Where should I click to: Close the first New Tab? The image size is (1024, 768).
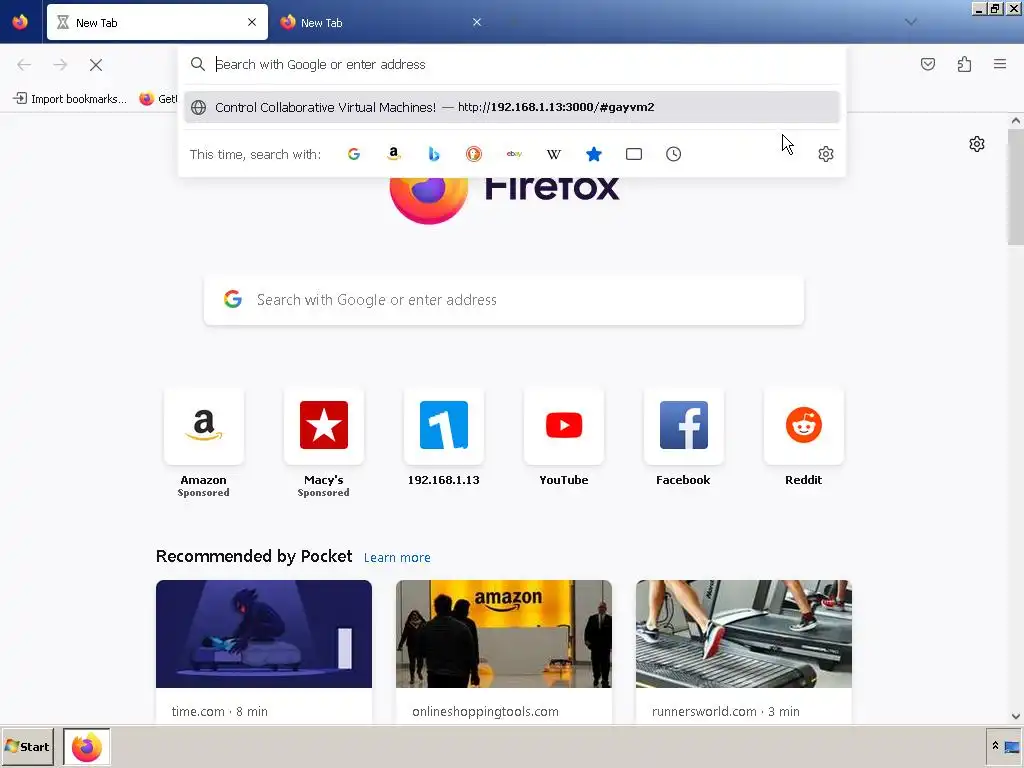[x=252, y=22]
